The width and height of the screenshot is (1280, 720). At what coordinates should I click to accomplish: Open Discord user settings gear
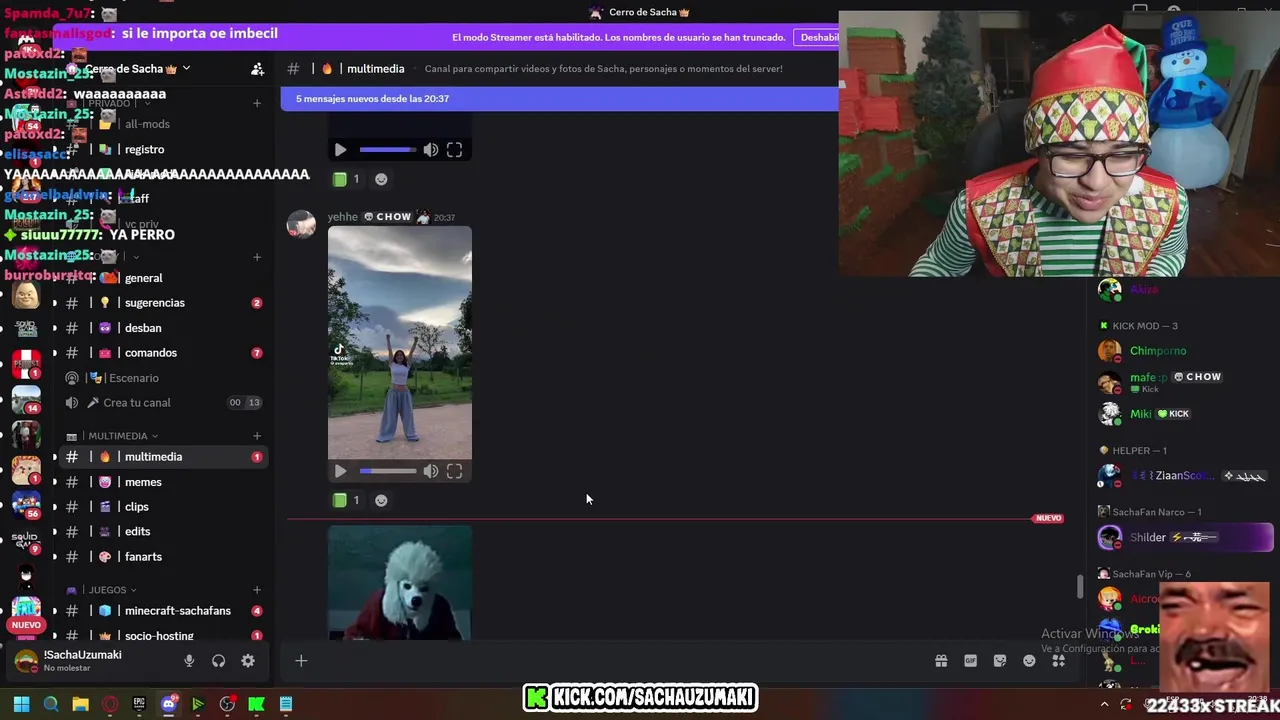point(248,661)
